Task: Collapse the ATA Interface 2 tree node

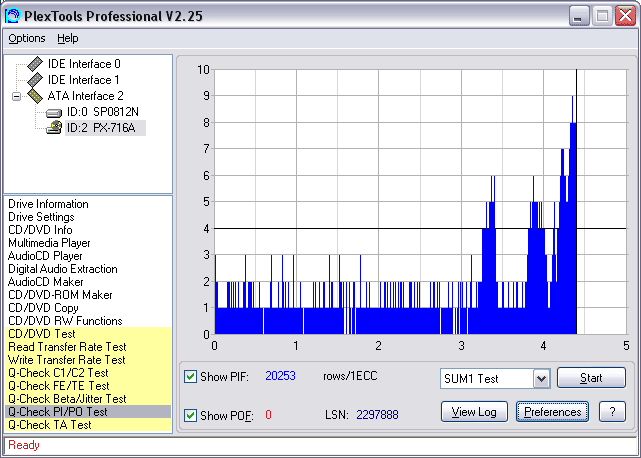Action: point(16,97)
